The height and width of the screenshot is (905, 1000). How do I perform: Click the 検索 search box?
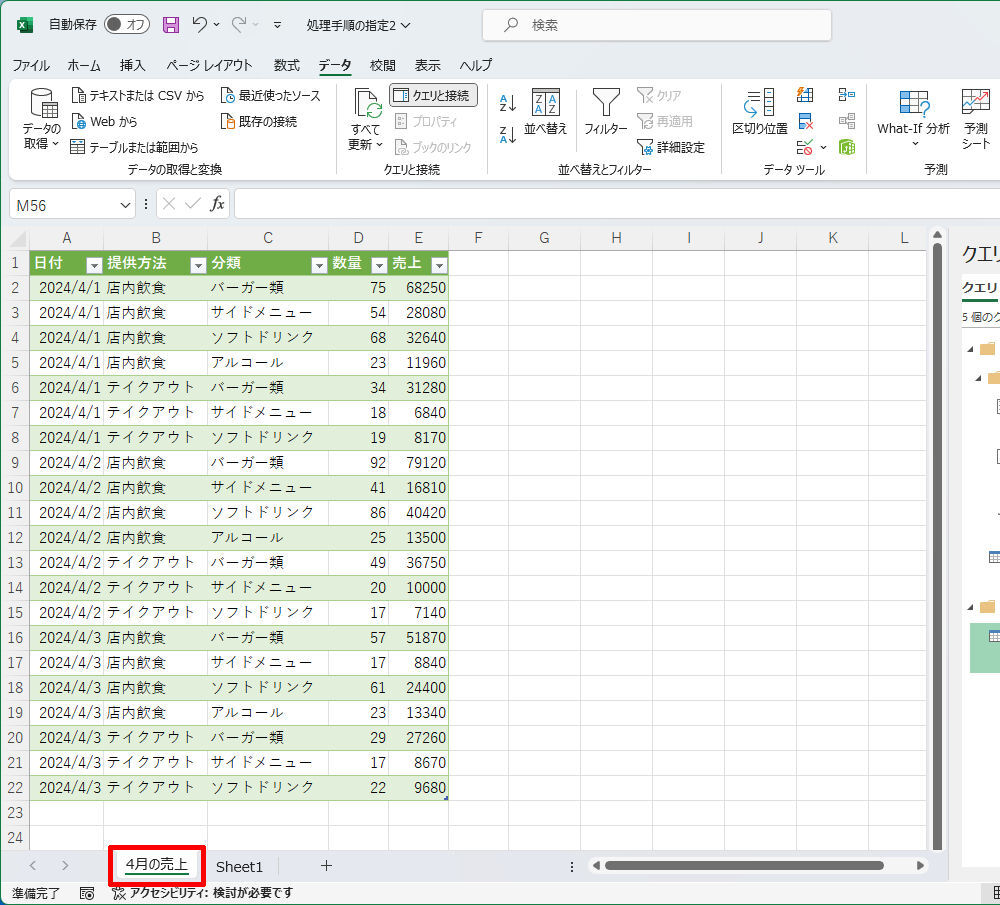[x=656, y=25]
